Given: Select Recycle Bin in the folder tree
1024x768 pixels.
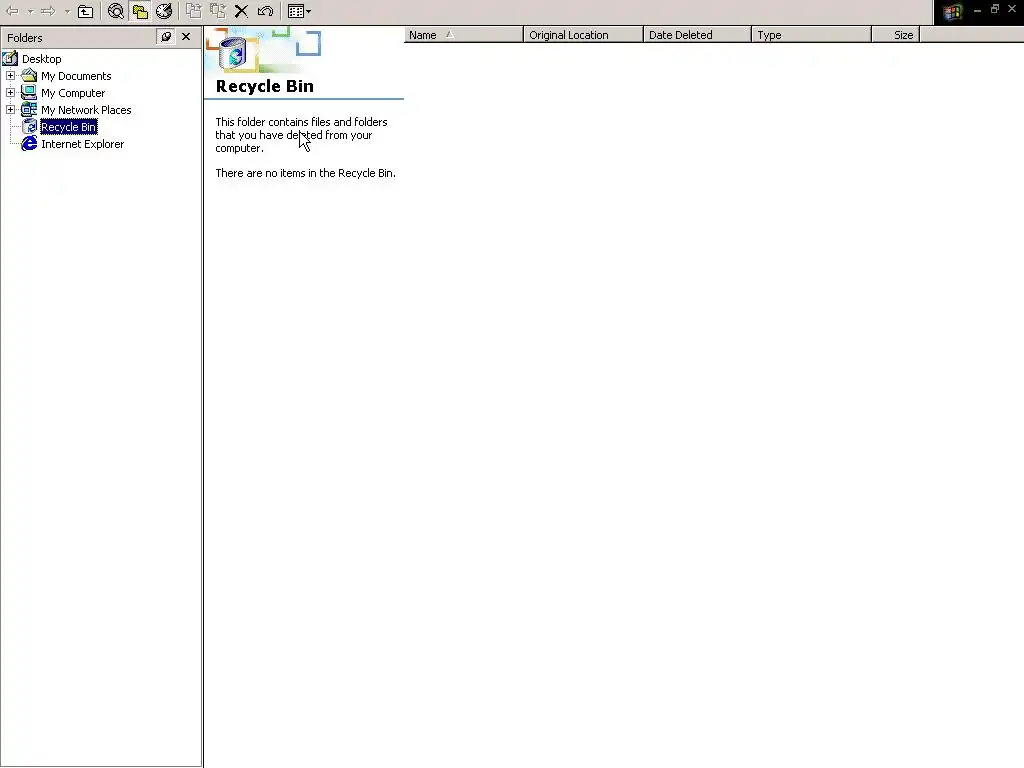Looking at the screenshot, I should click(x=69, y=127).
